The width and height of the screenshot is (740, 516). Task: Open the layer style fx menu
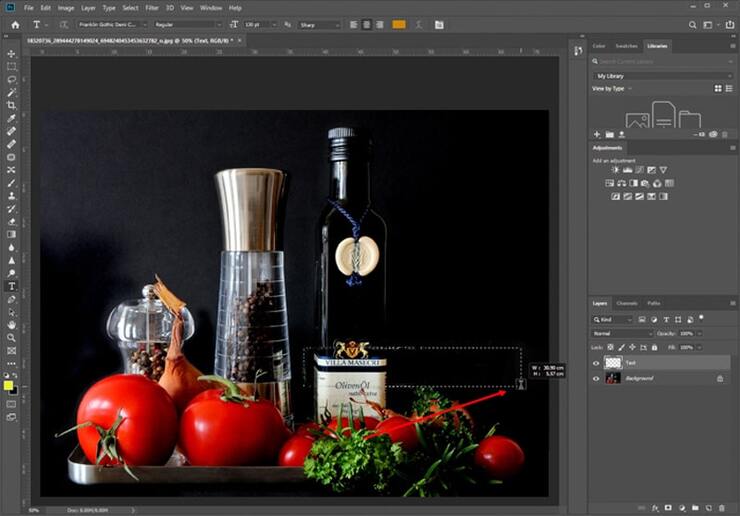click(x=655, y=508)
